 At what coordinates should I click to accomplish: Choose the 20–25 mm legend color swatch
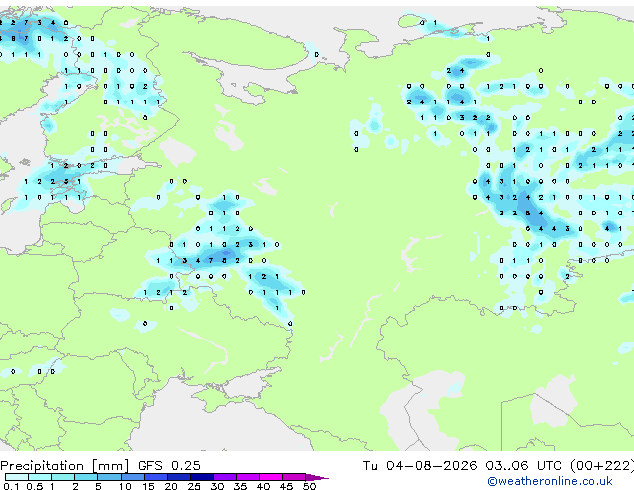click(179, 477)
